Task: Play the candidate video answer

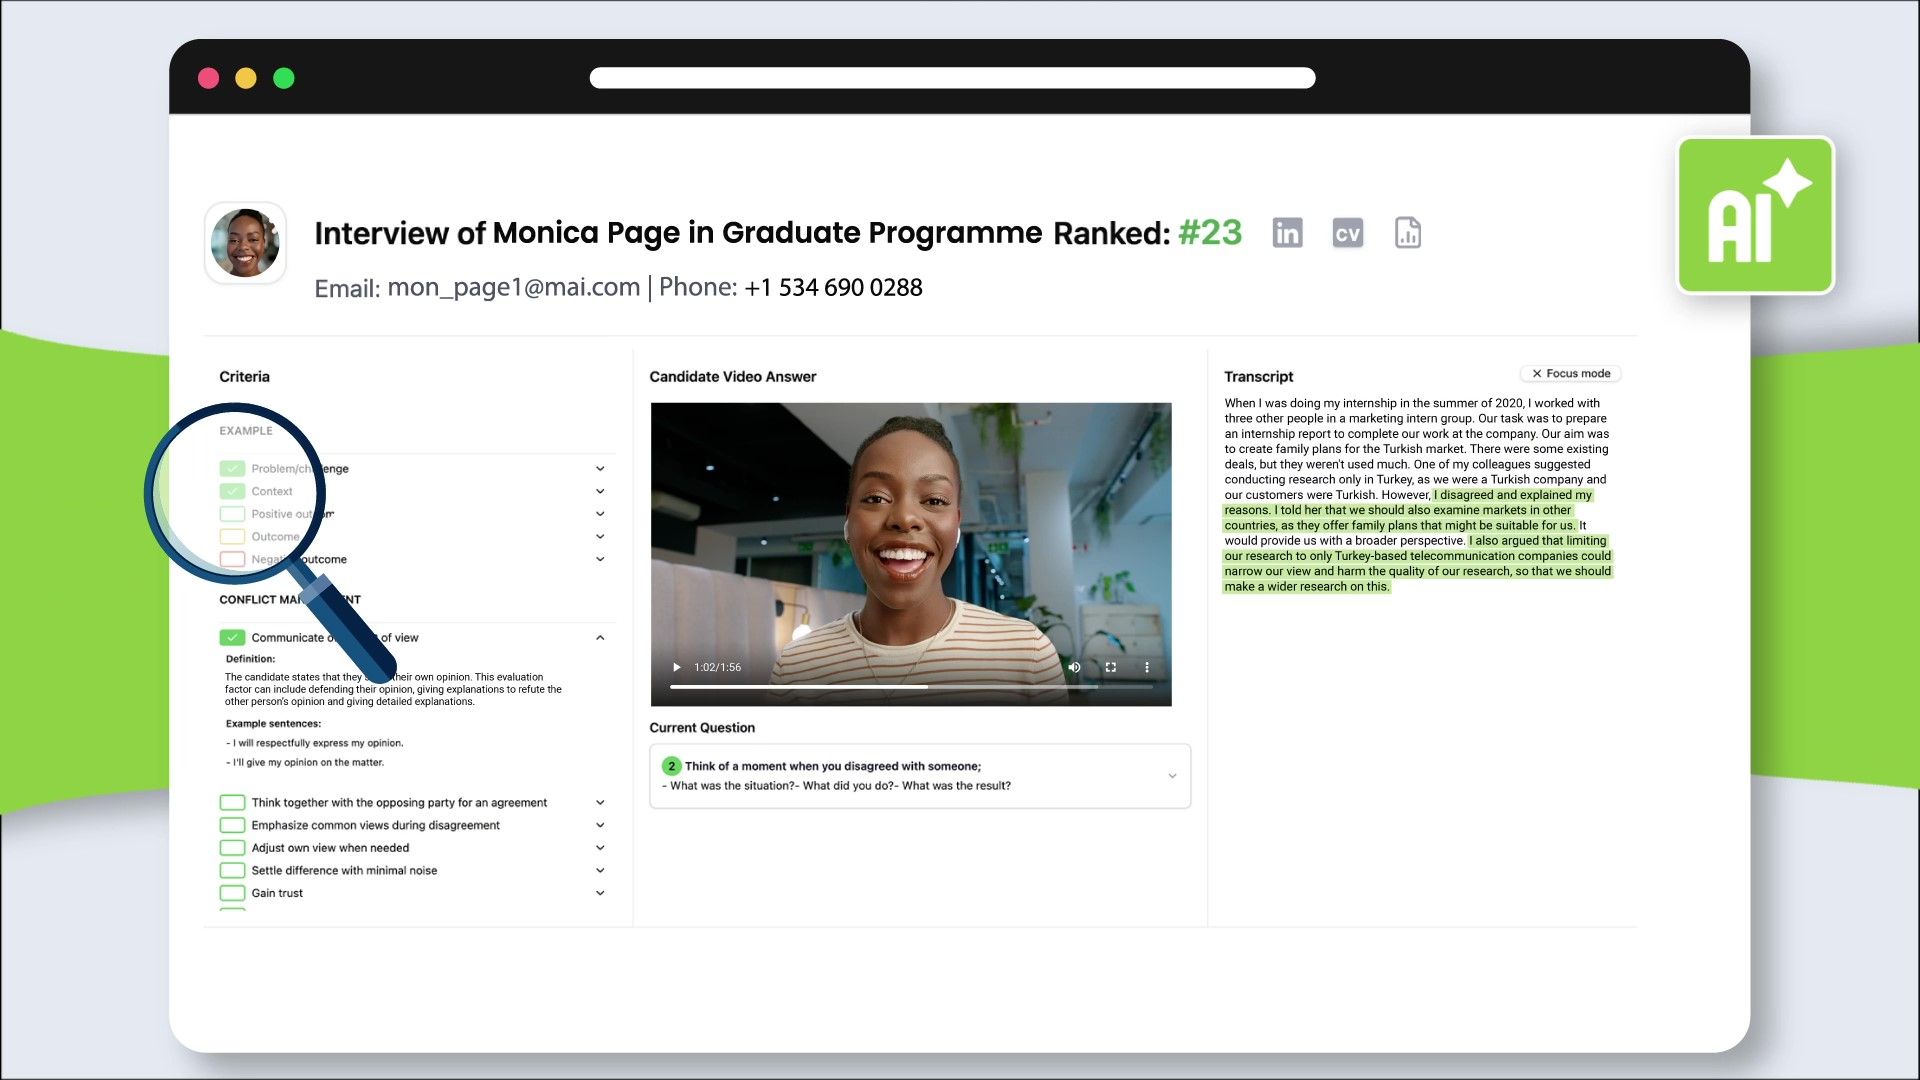Action: pos(677,667)
